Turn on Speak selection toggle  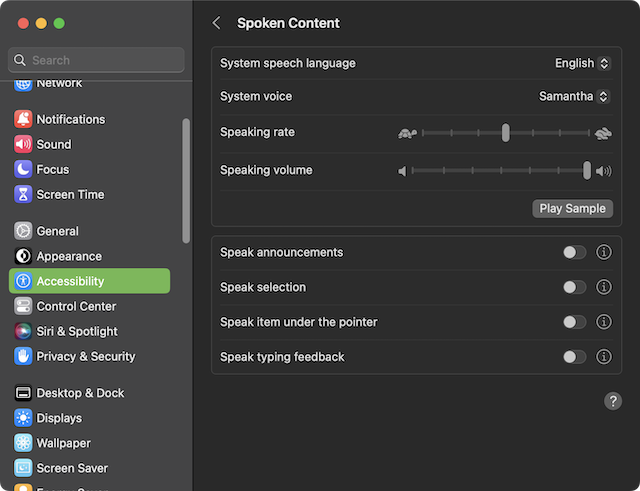(574, 288)
